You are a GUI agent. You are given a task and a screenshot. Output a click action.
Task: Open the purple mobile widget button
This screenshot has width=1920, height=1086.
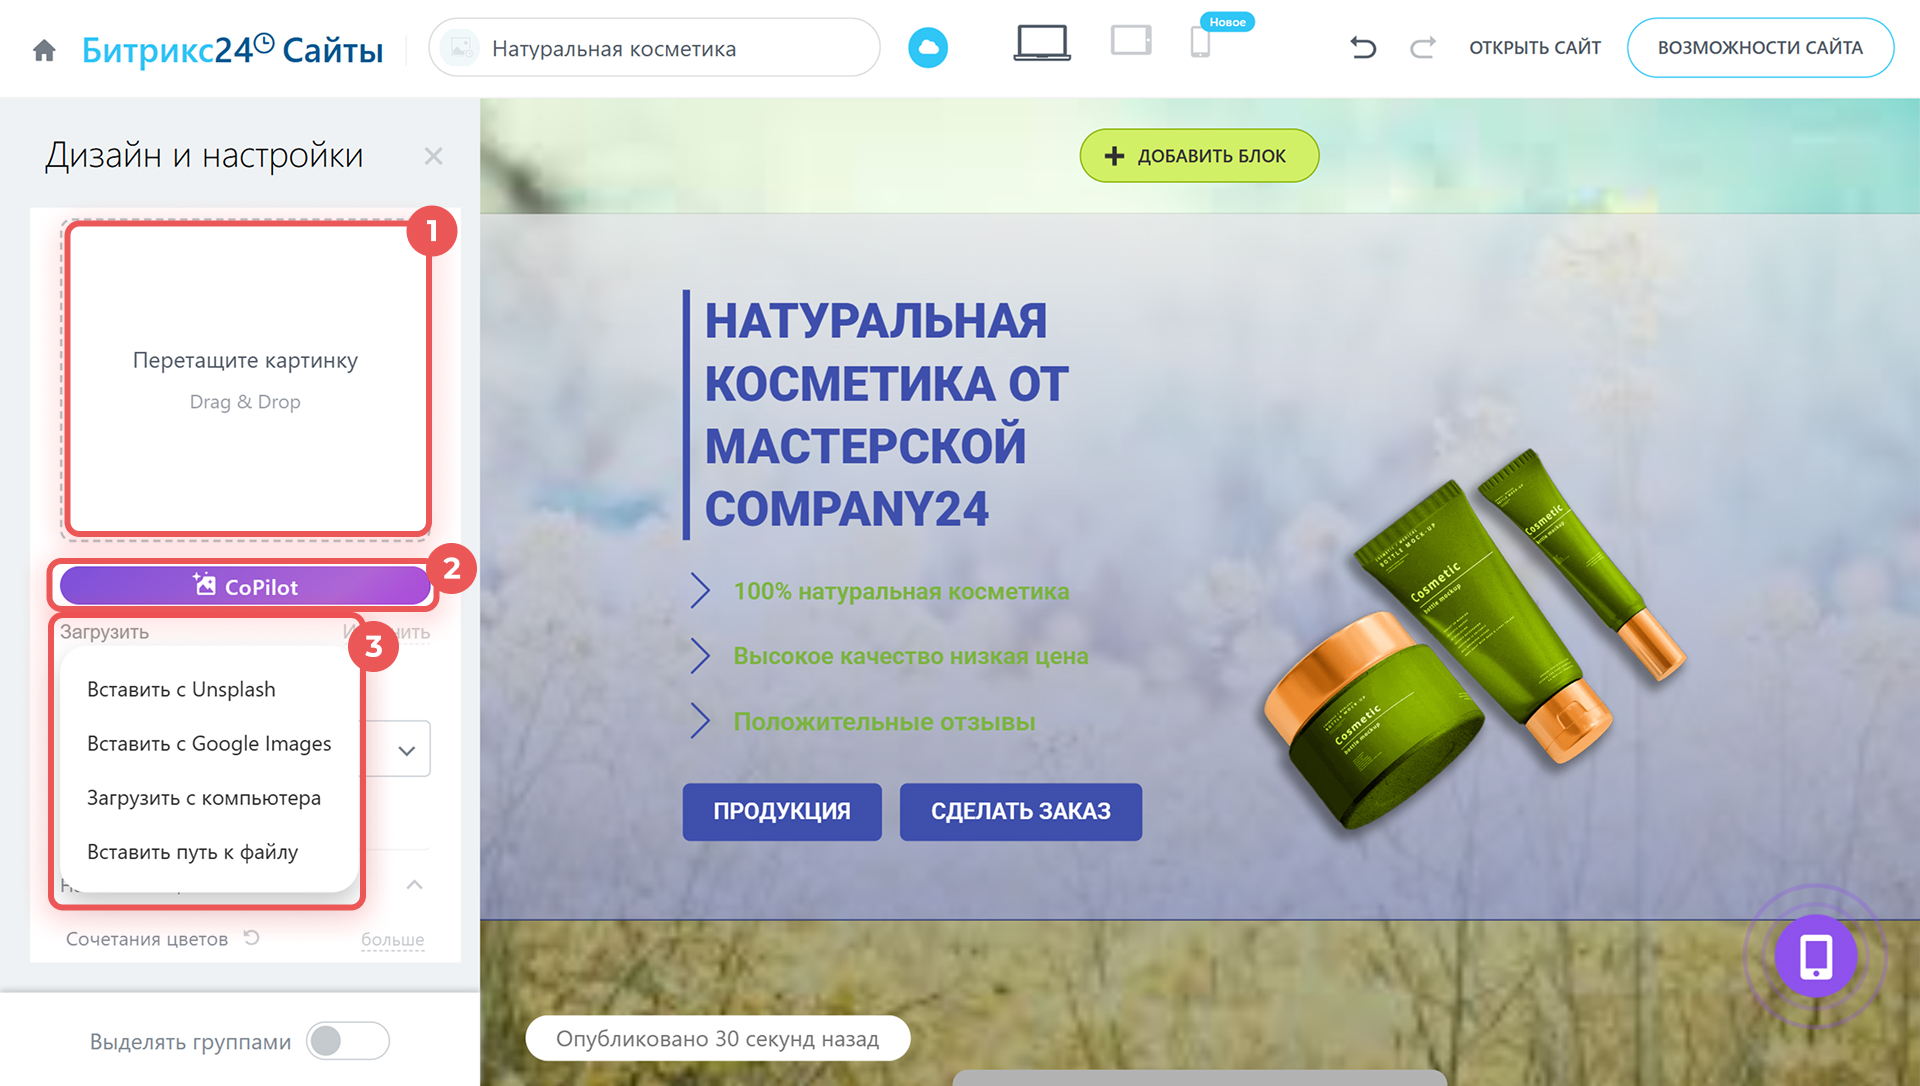[1815, 956]
